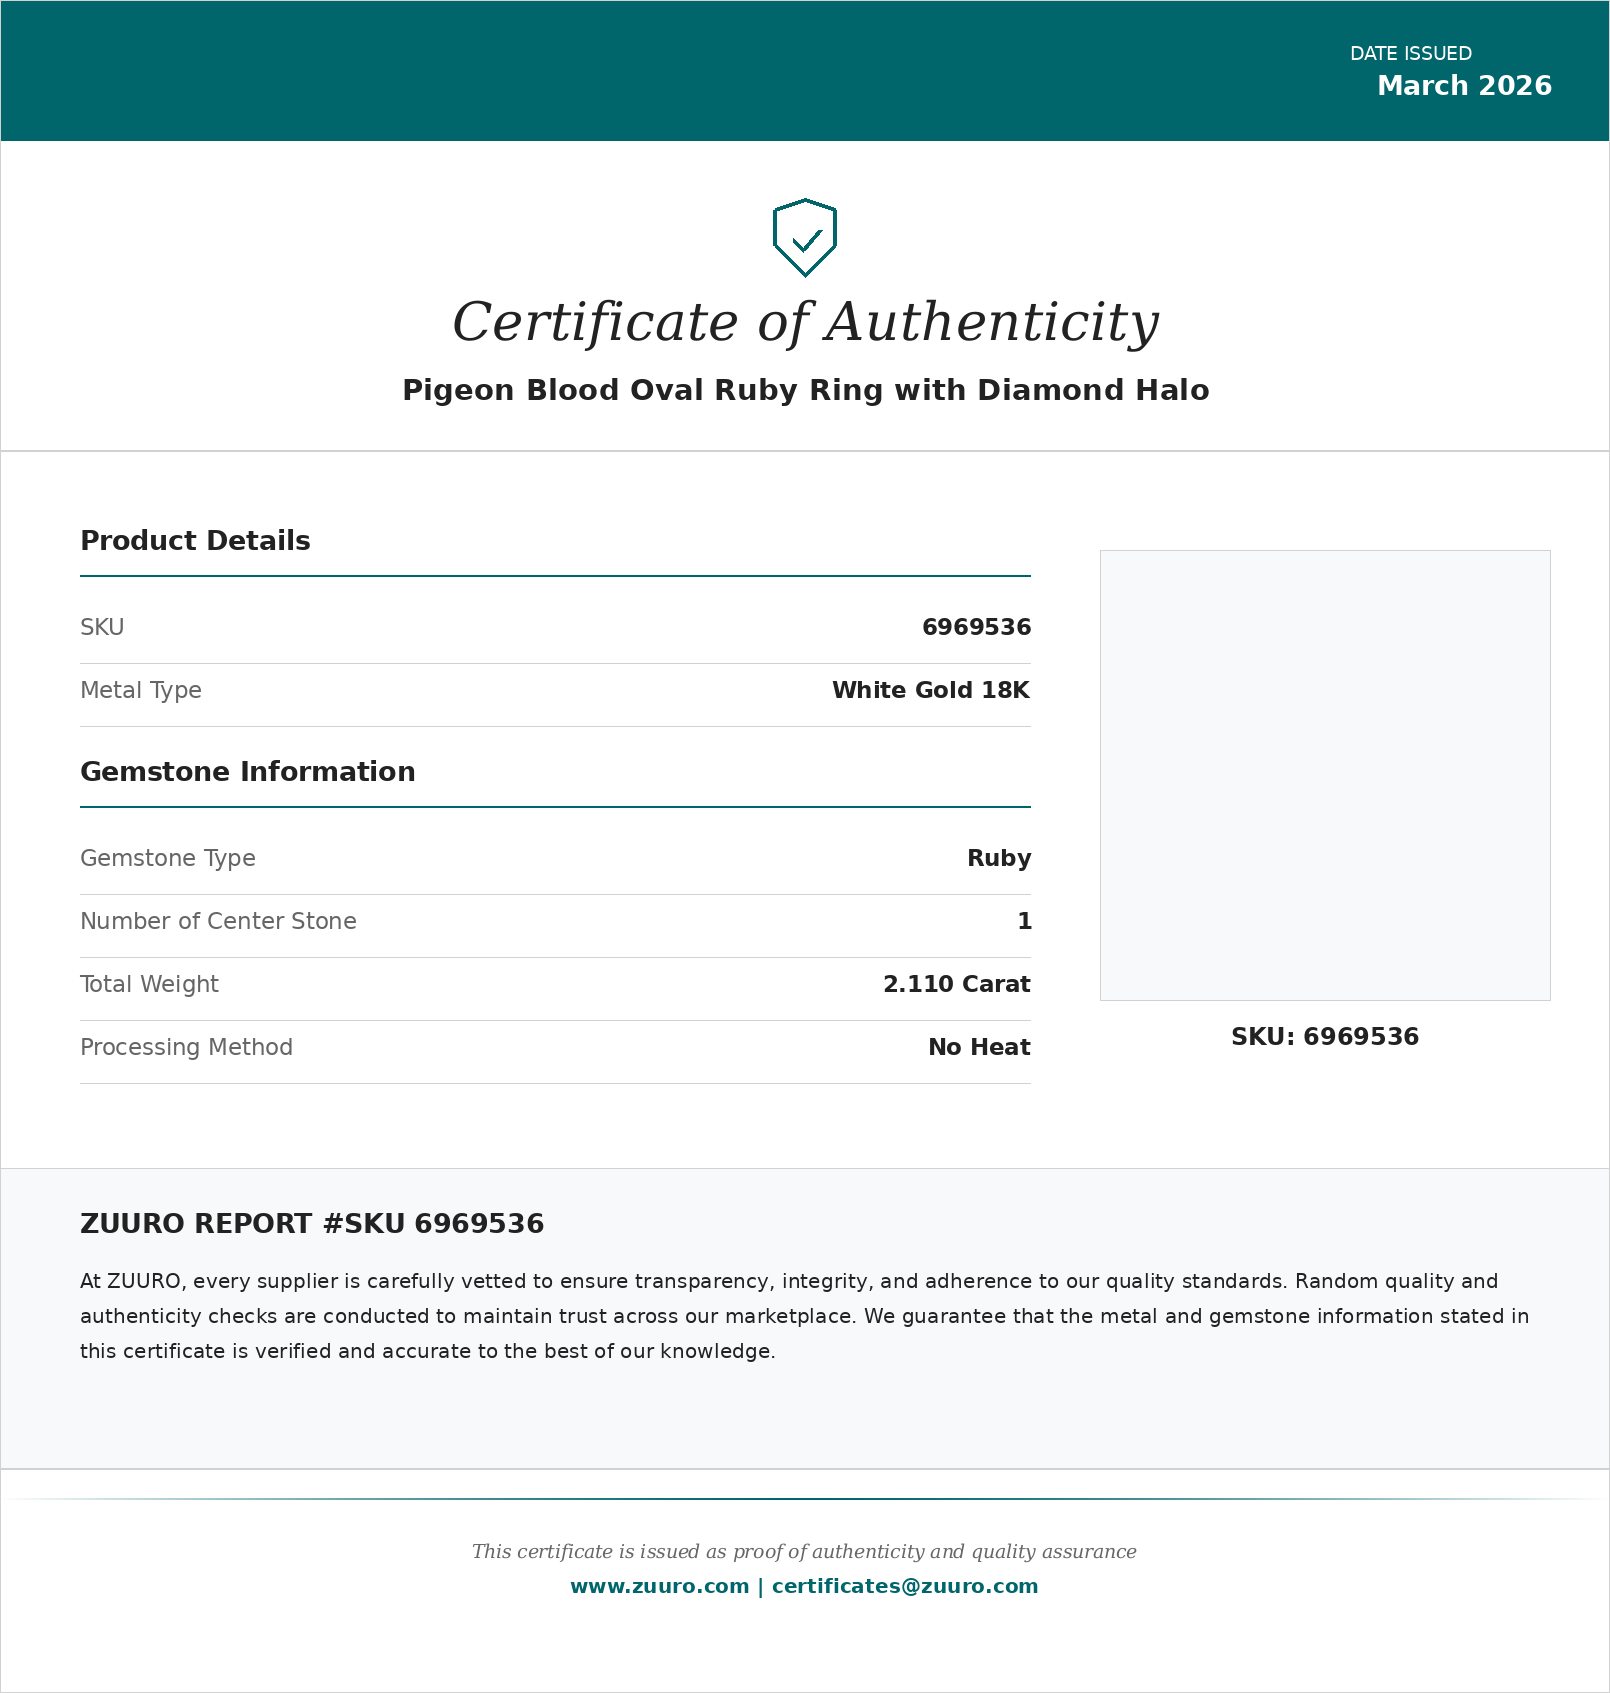Screen dimensions: 1610x1693
Task: Select the White Gold 18K value
Action: [x=931, y=690]
